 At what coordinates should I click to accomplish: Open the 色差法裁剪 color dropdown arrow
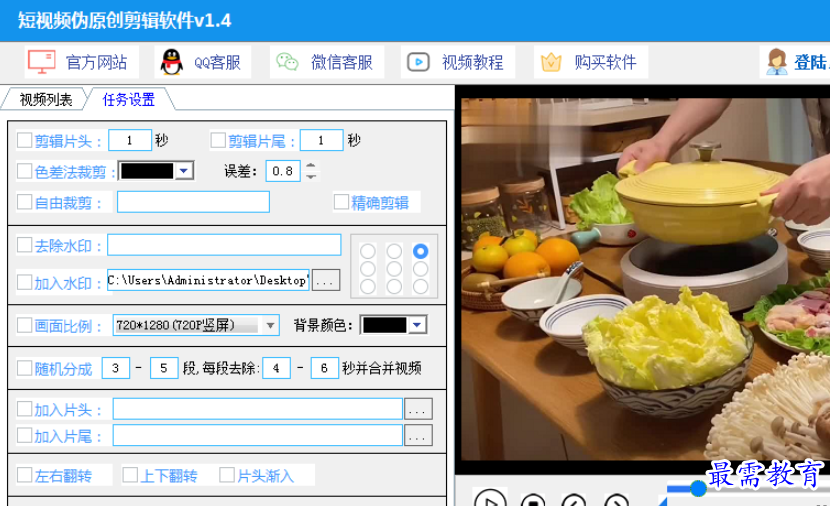pyautogui.click(x=184, y=171)
